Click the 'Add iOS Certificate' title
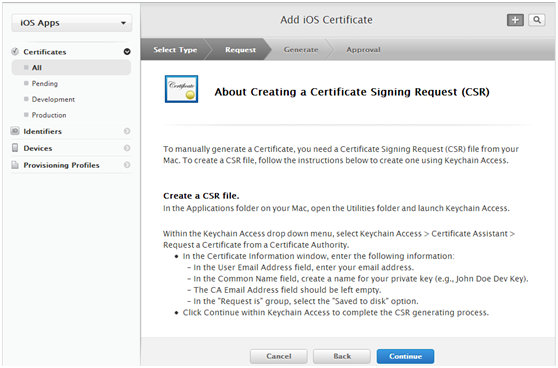558x368 pixels. (326, 20)
